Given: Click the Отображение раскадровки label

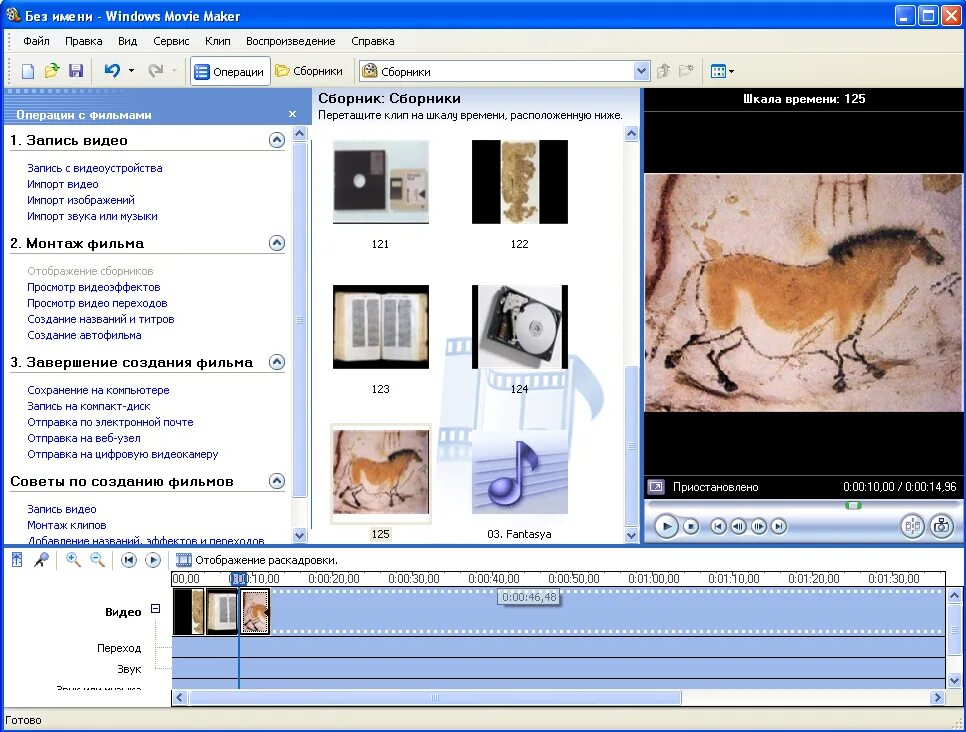Looking at the screenshot, I should point(266,560).
